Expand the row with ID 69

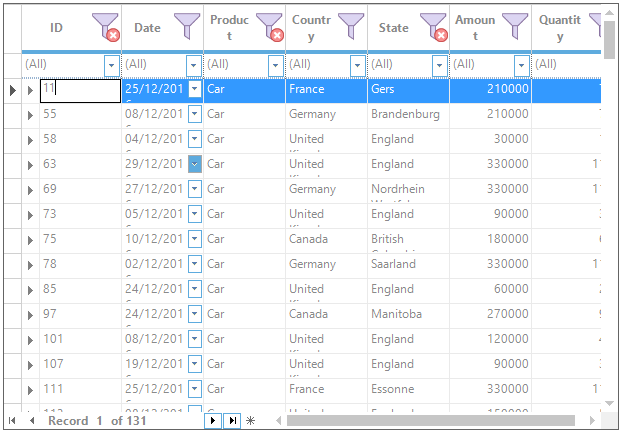click(x=31, y=190)
